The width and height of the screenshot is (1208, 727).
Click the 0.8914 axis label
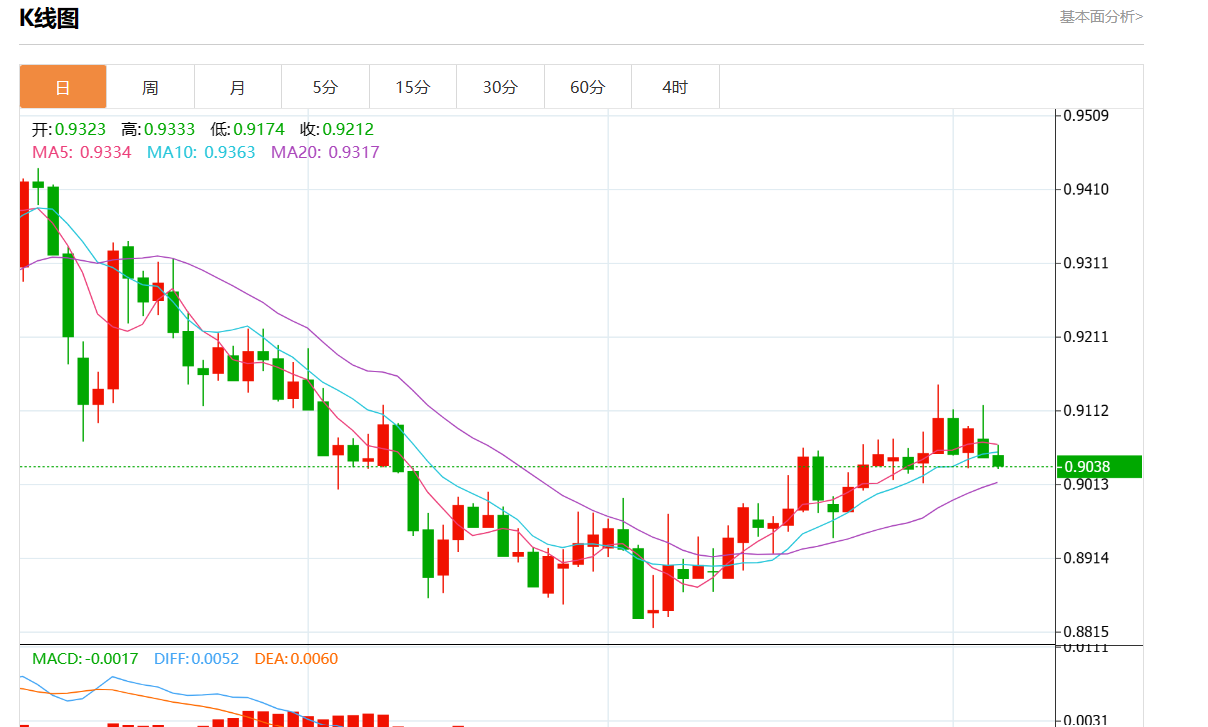1088,558
